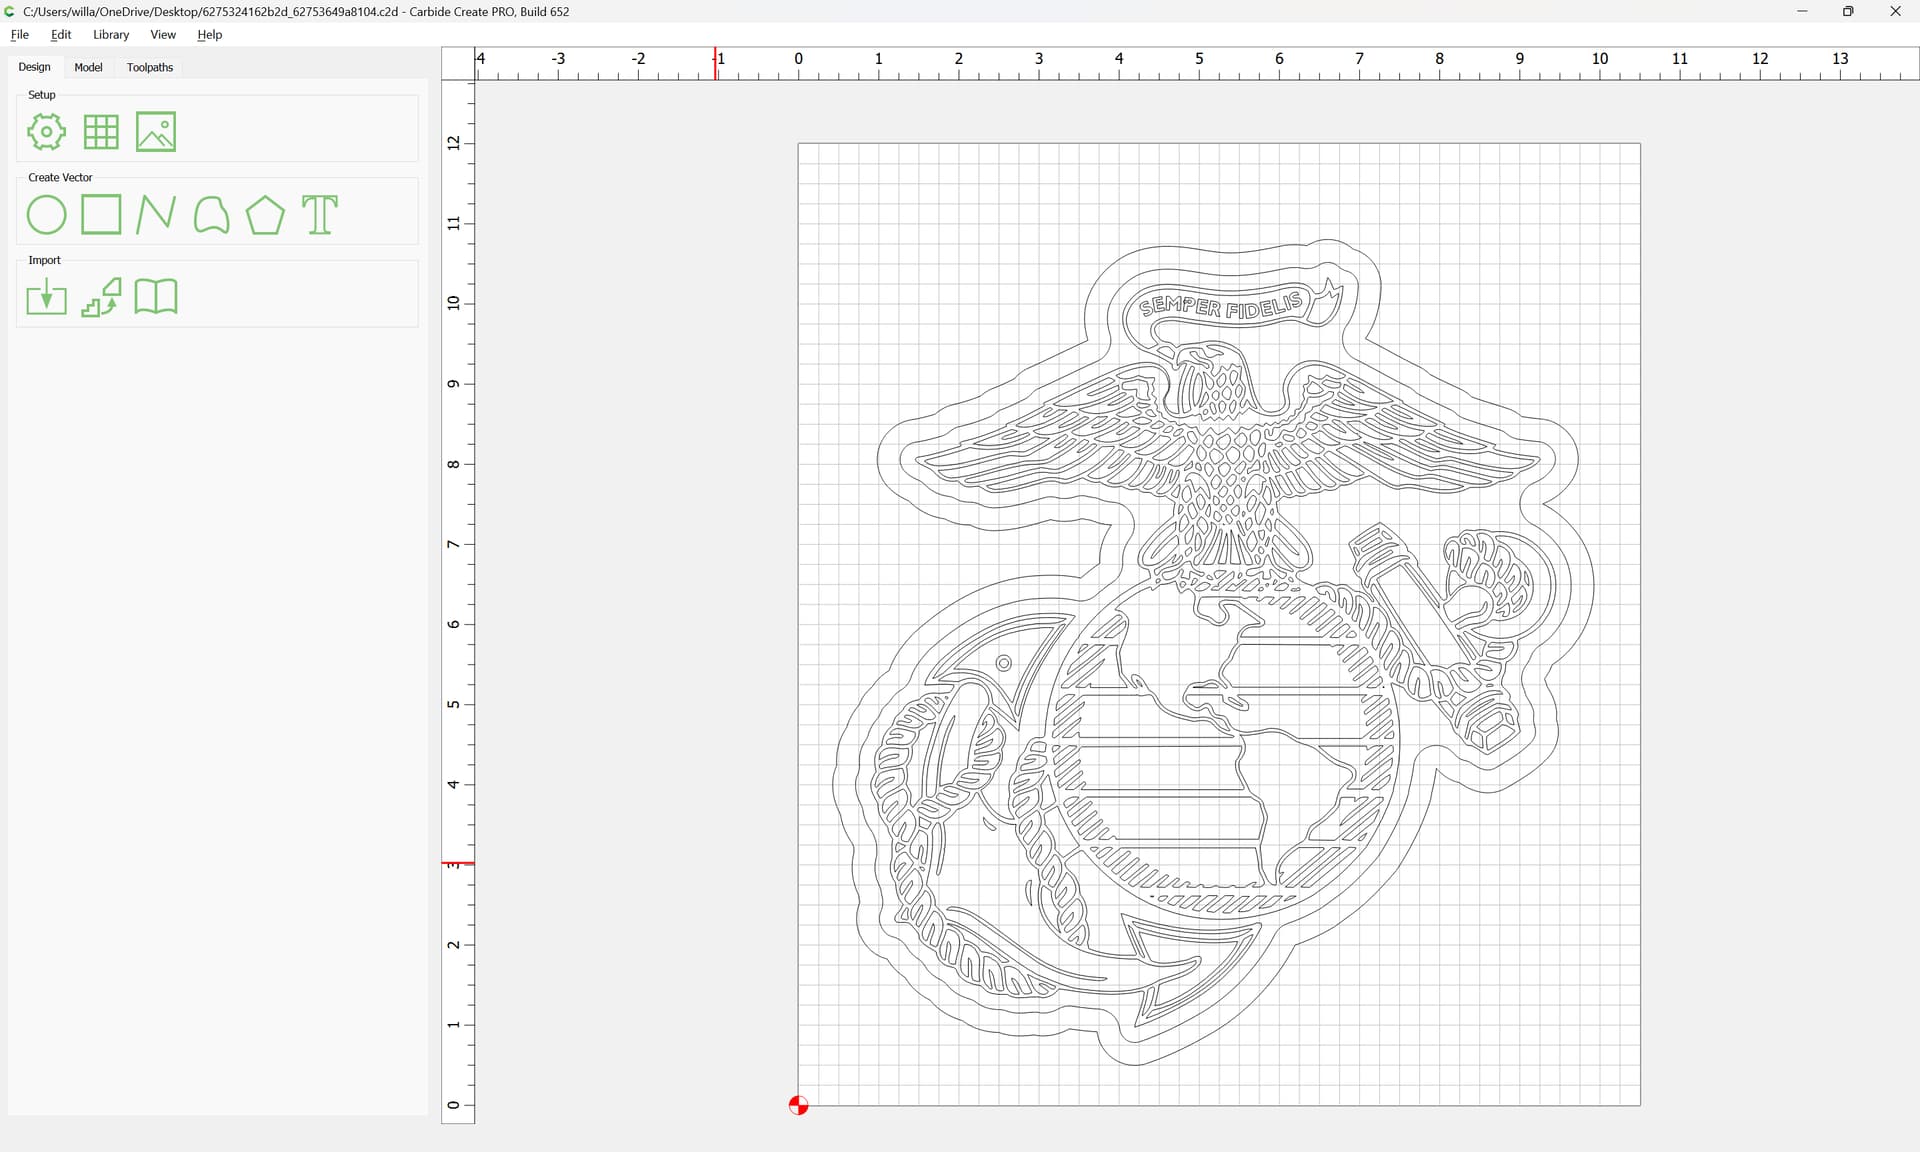
Task: Open the File menu
Action: click(19, 34)
